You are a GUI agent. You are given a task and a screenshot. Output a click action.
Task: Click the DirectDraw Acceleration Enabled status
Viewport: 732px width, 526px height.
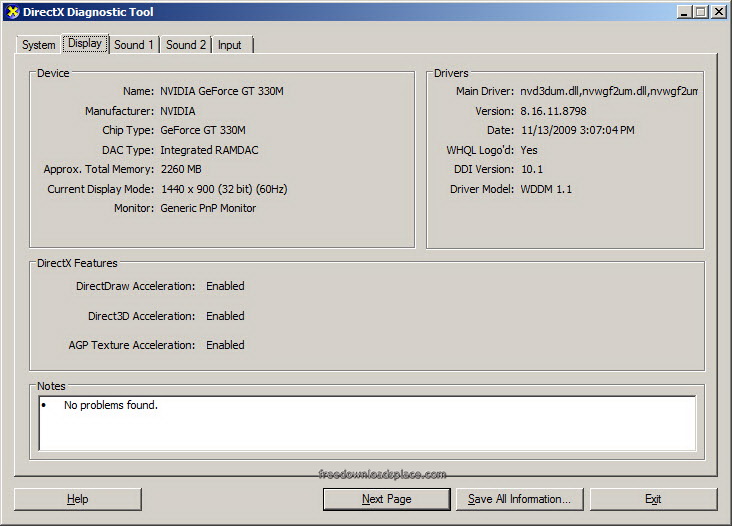225,286
